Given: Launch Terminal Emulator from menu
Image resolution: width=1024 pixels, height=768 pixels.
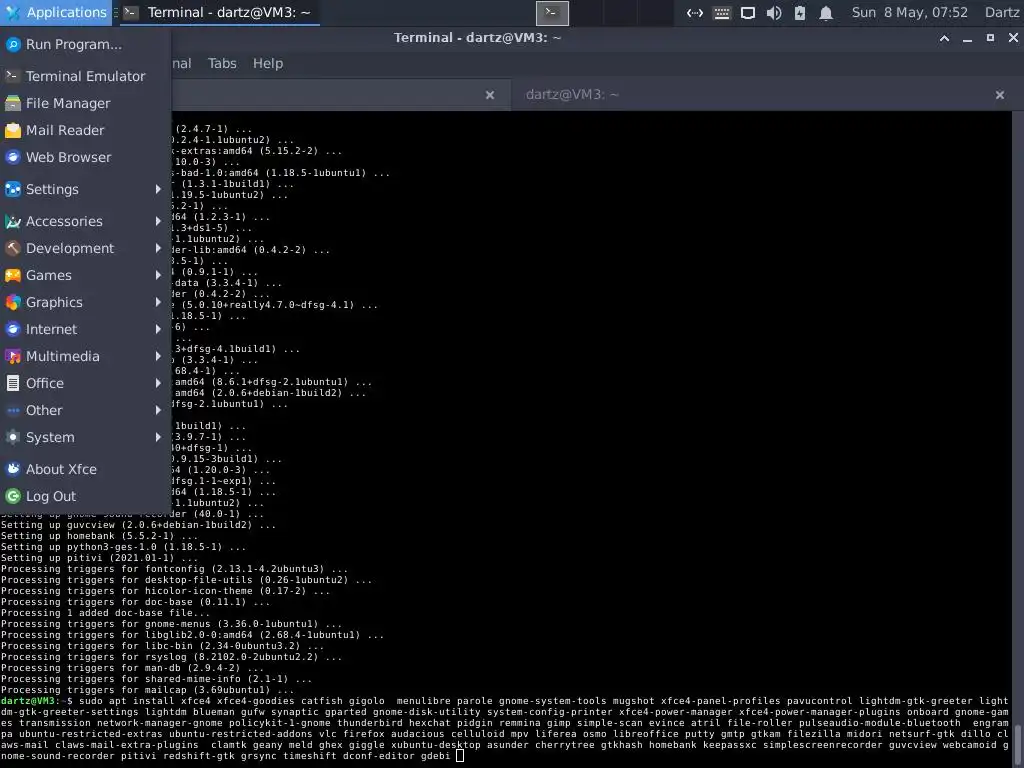Looking at the screenshot, I should point(86,76).
